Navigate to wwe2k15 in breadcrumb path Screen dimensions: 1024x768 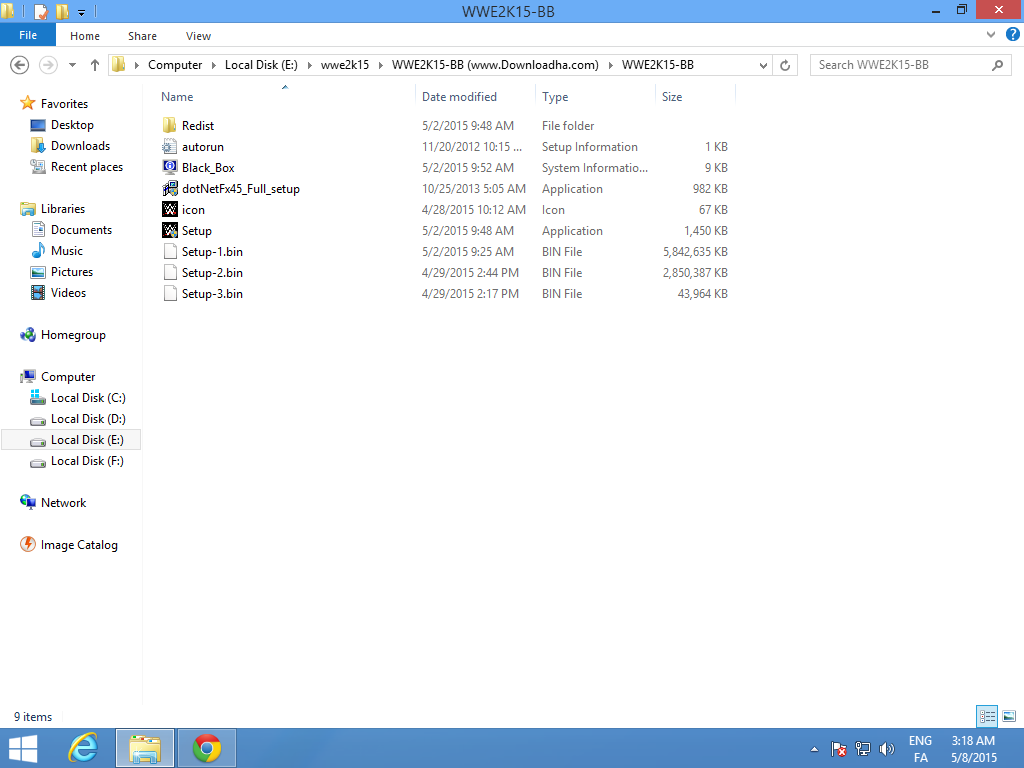pyautogui.click(x=345, y=65)
